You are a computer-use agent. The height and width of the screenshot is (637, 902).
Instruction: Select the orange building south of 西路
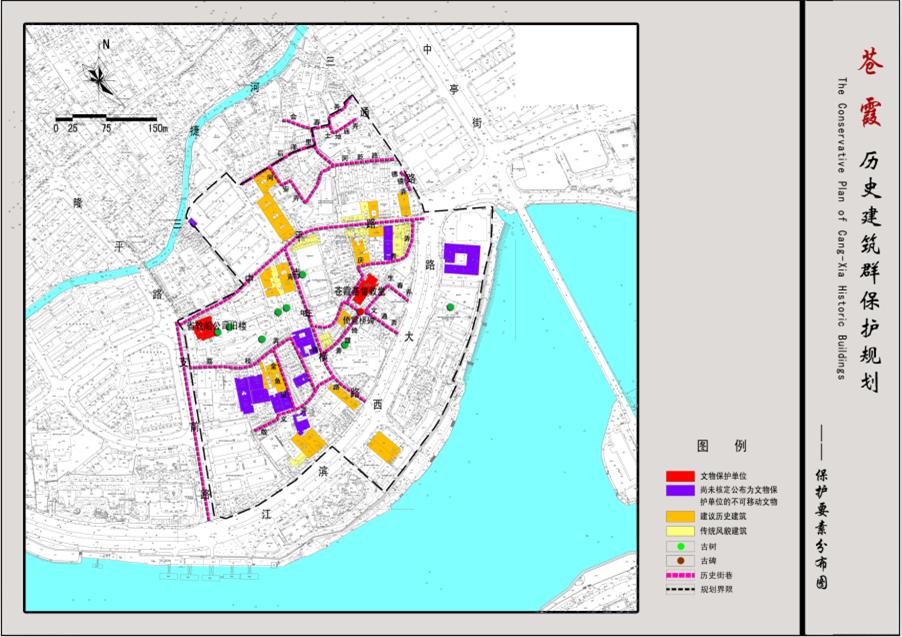coord(384,445)
